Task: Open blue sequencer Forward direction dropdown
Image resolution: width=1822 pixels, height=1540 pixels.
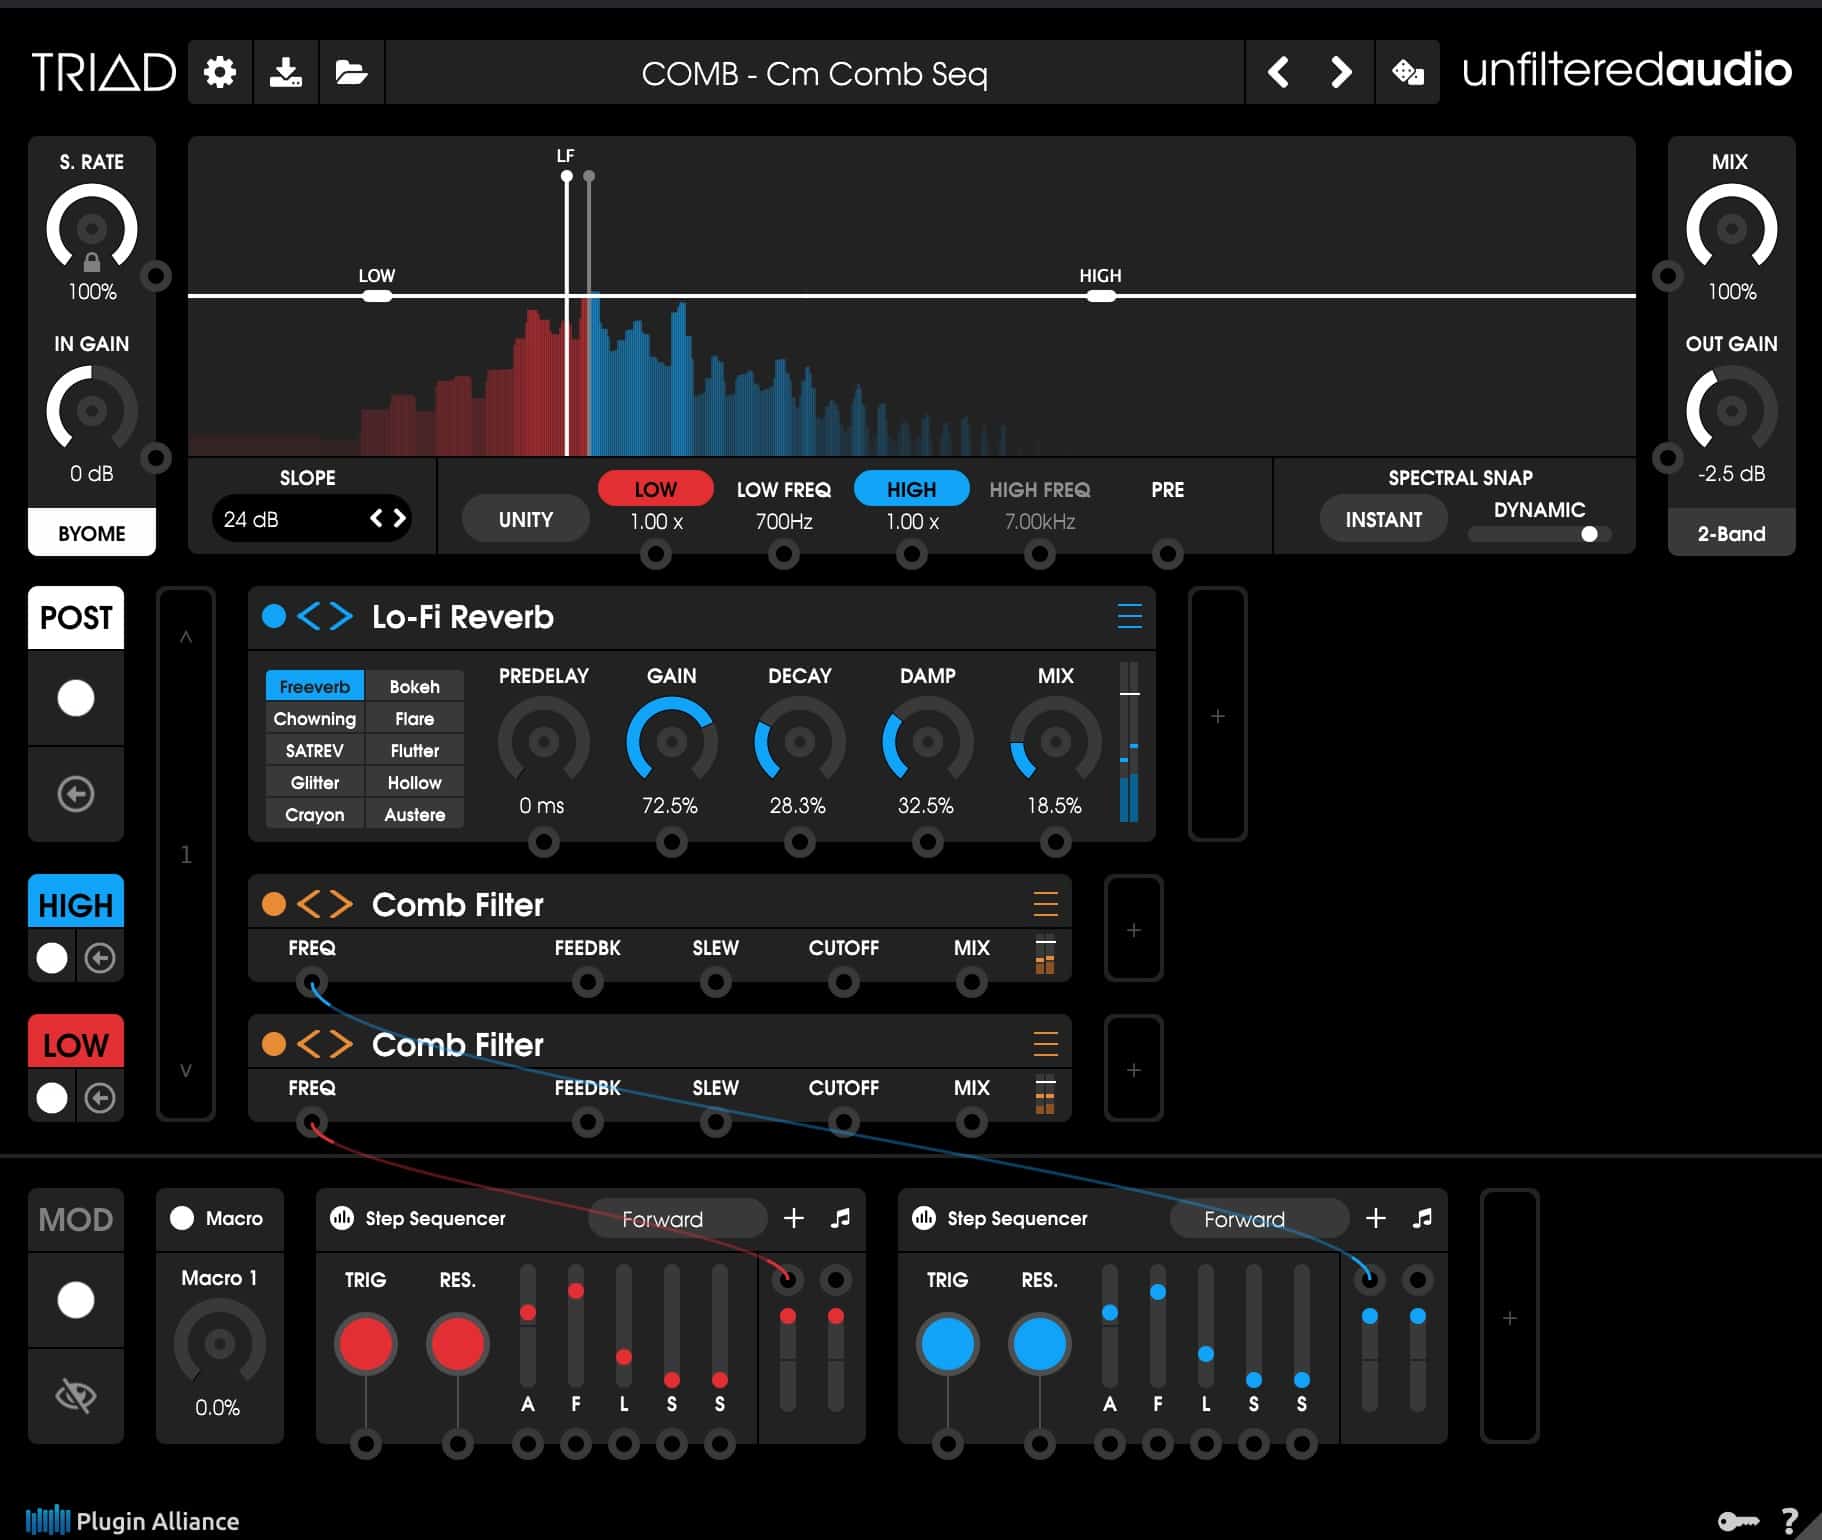Action: [1260, 1218]
